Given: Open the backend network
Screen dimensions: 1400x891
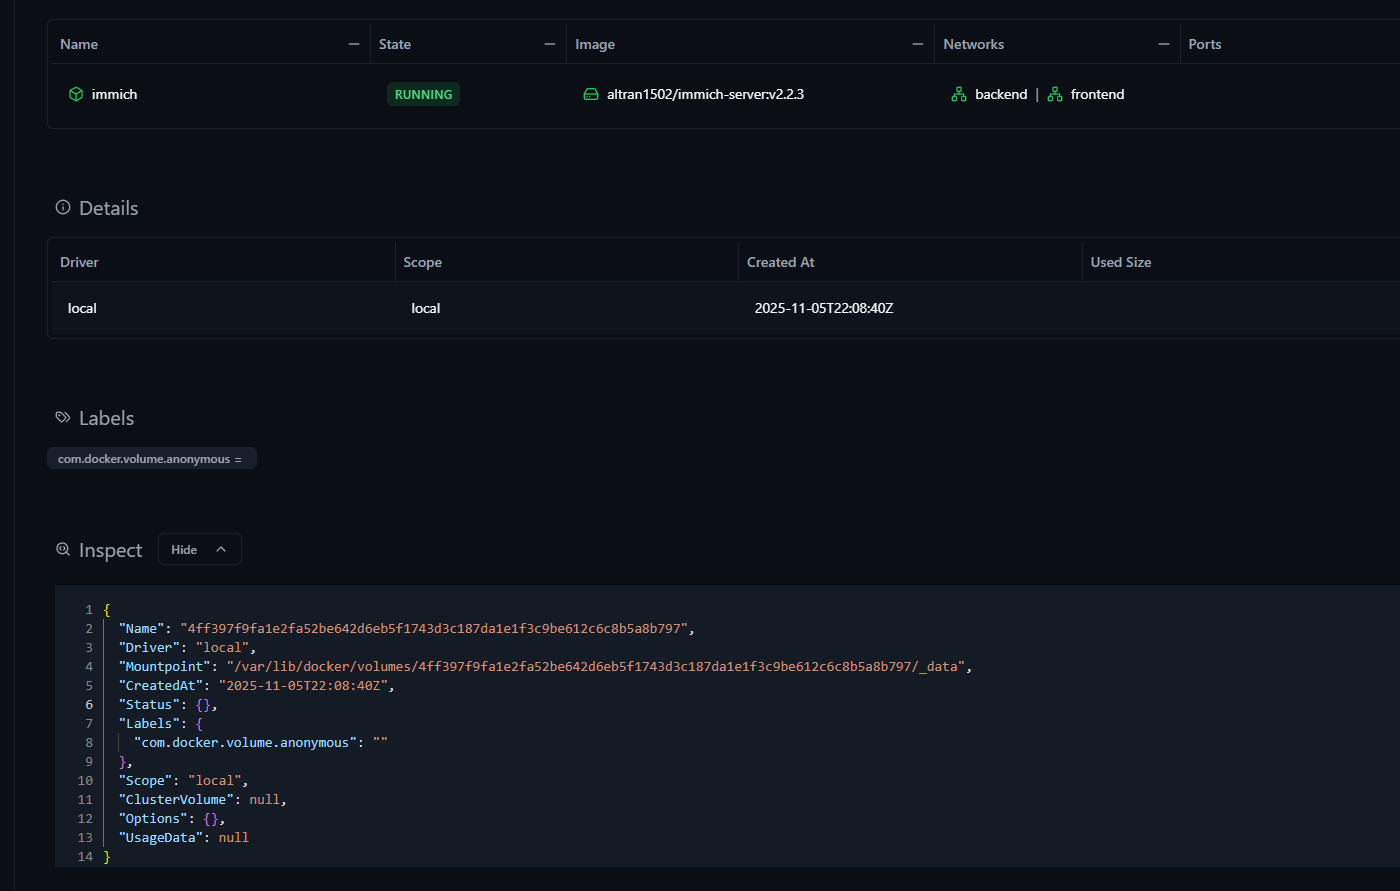Looking at the screenshot, I should pos(1001,94).
